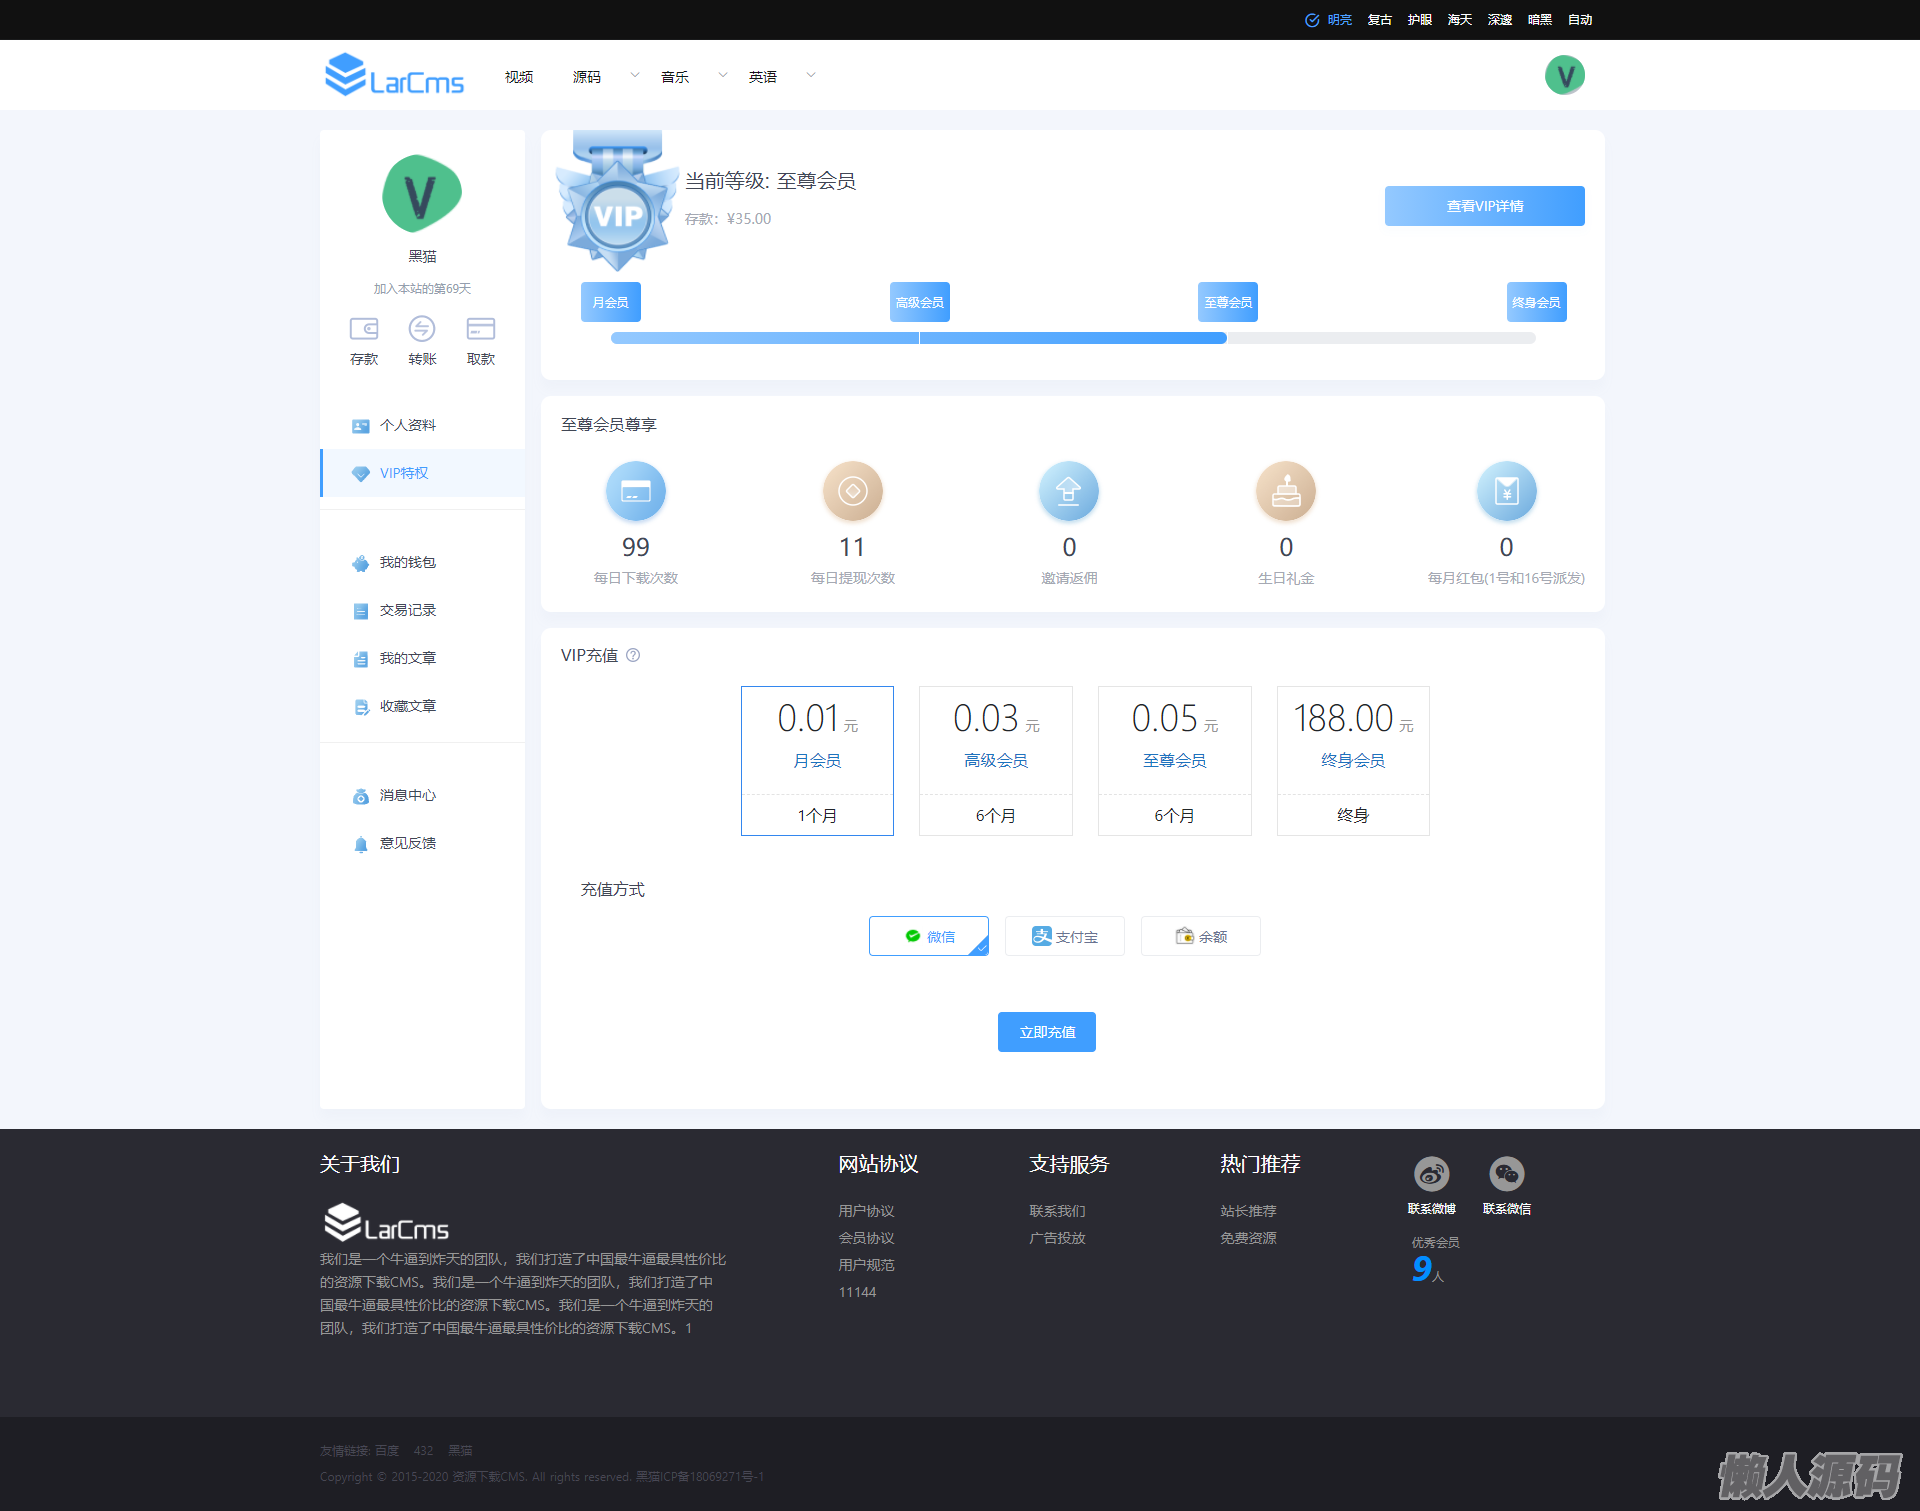Click the LarCms logo in header
The image size is (1920, 1511).
395,76
